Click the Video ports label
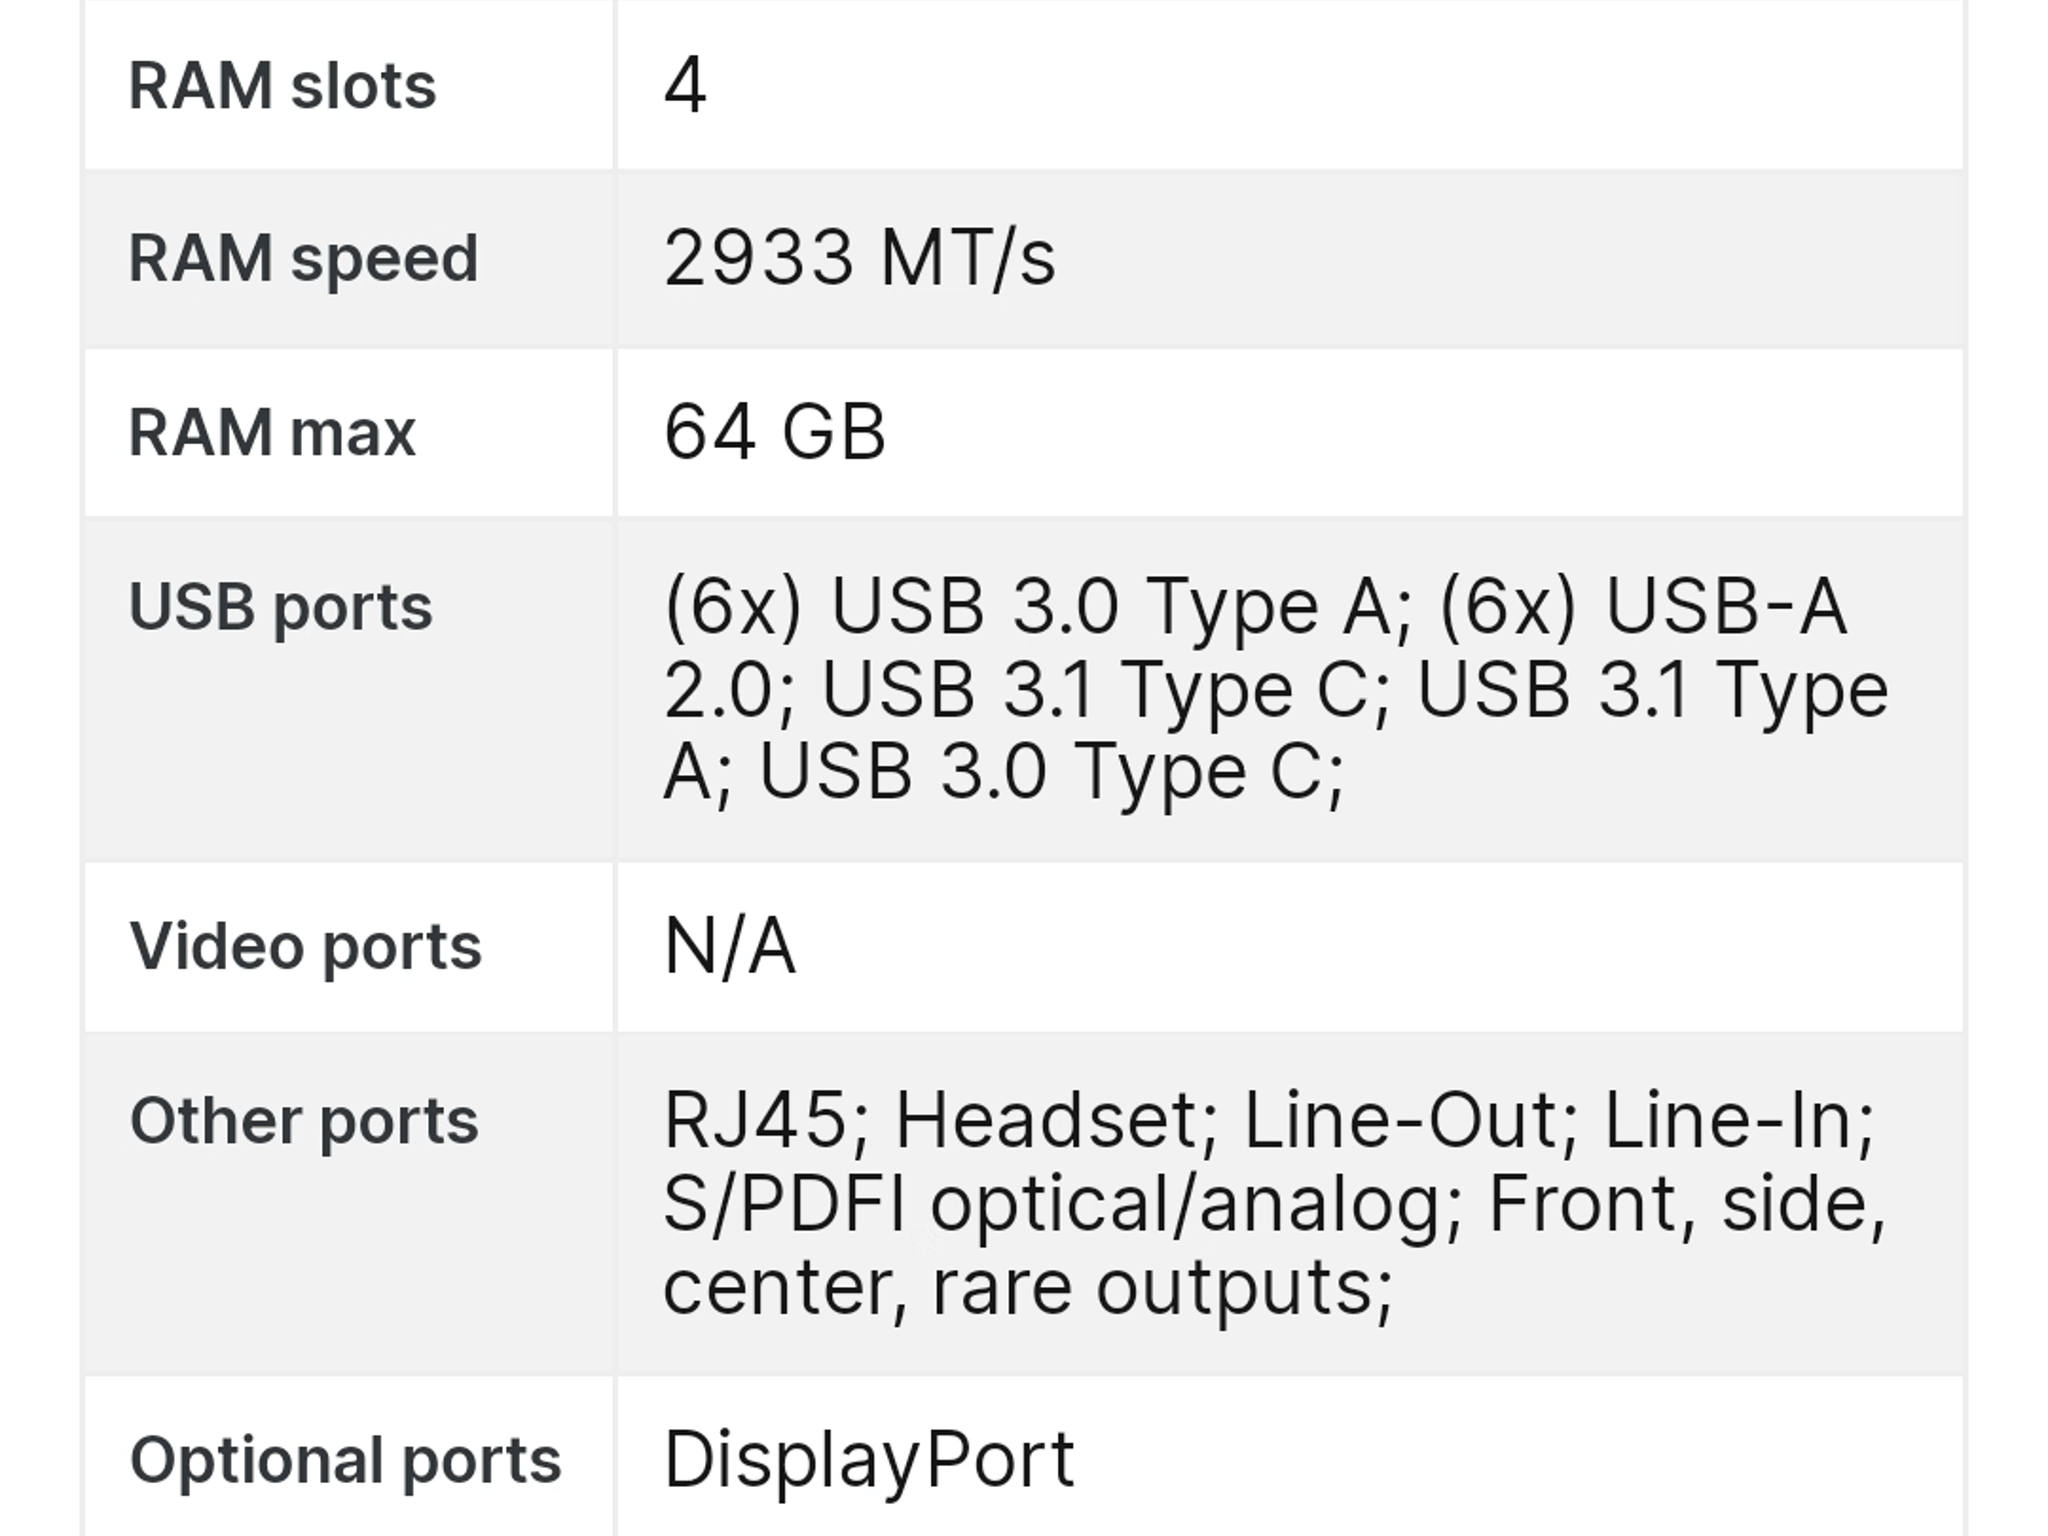 (305, 947)
